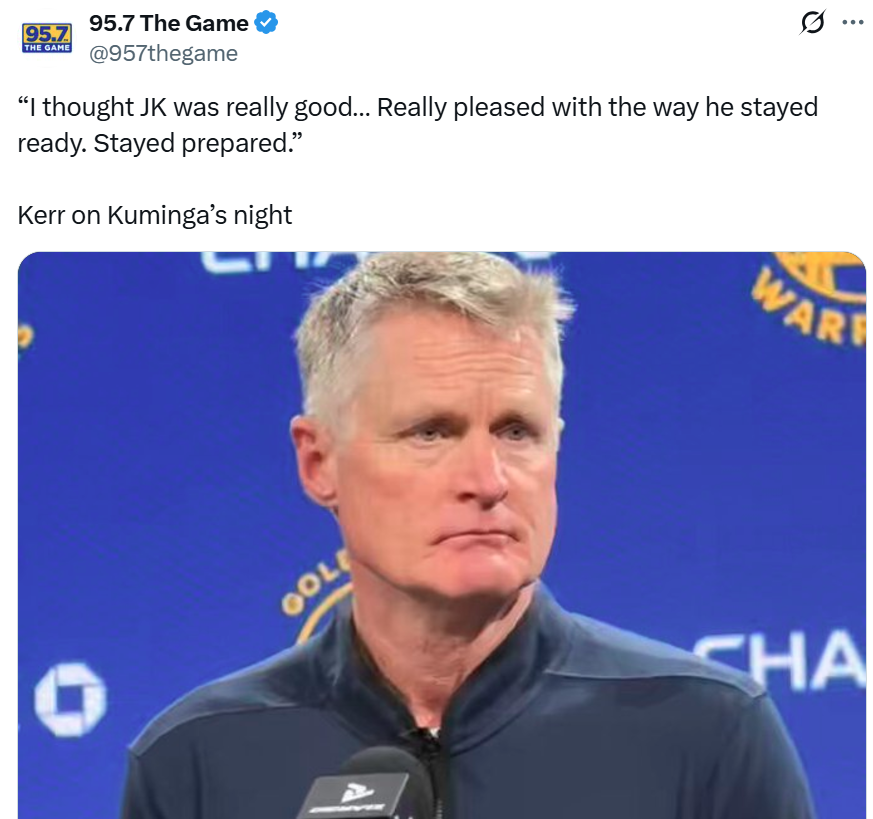Click the white Chase octagon logo in photo

pyautogui.click(x=70, y=699)
